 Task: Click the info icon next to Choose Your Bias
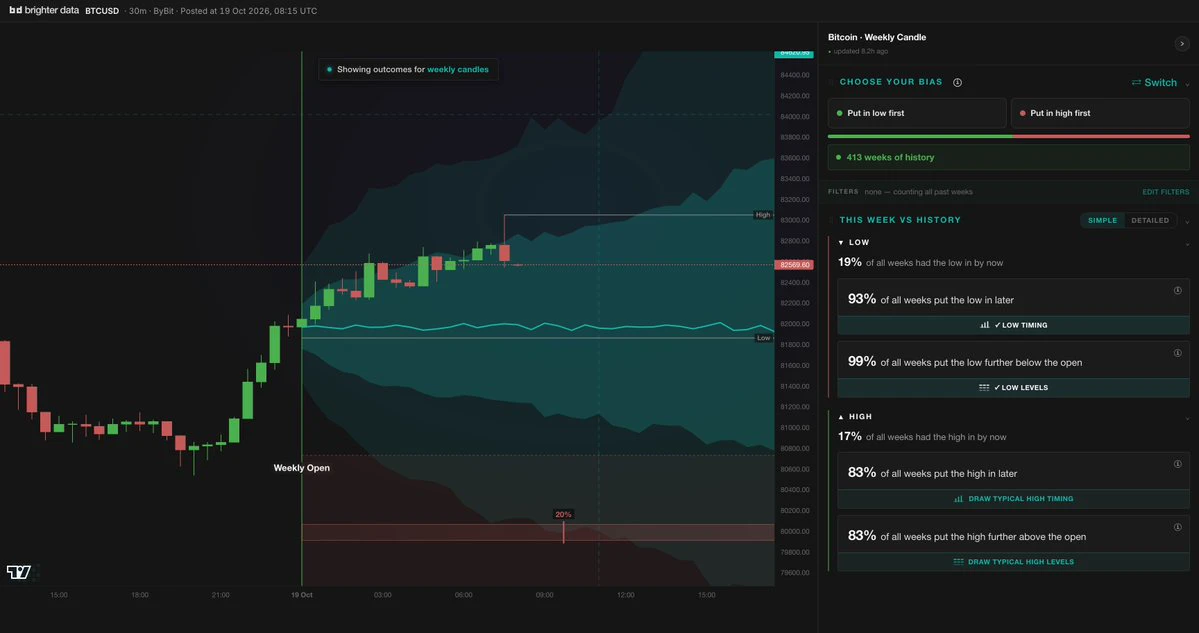[957, 83]
